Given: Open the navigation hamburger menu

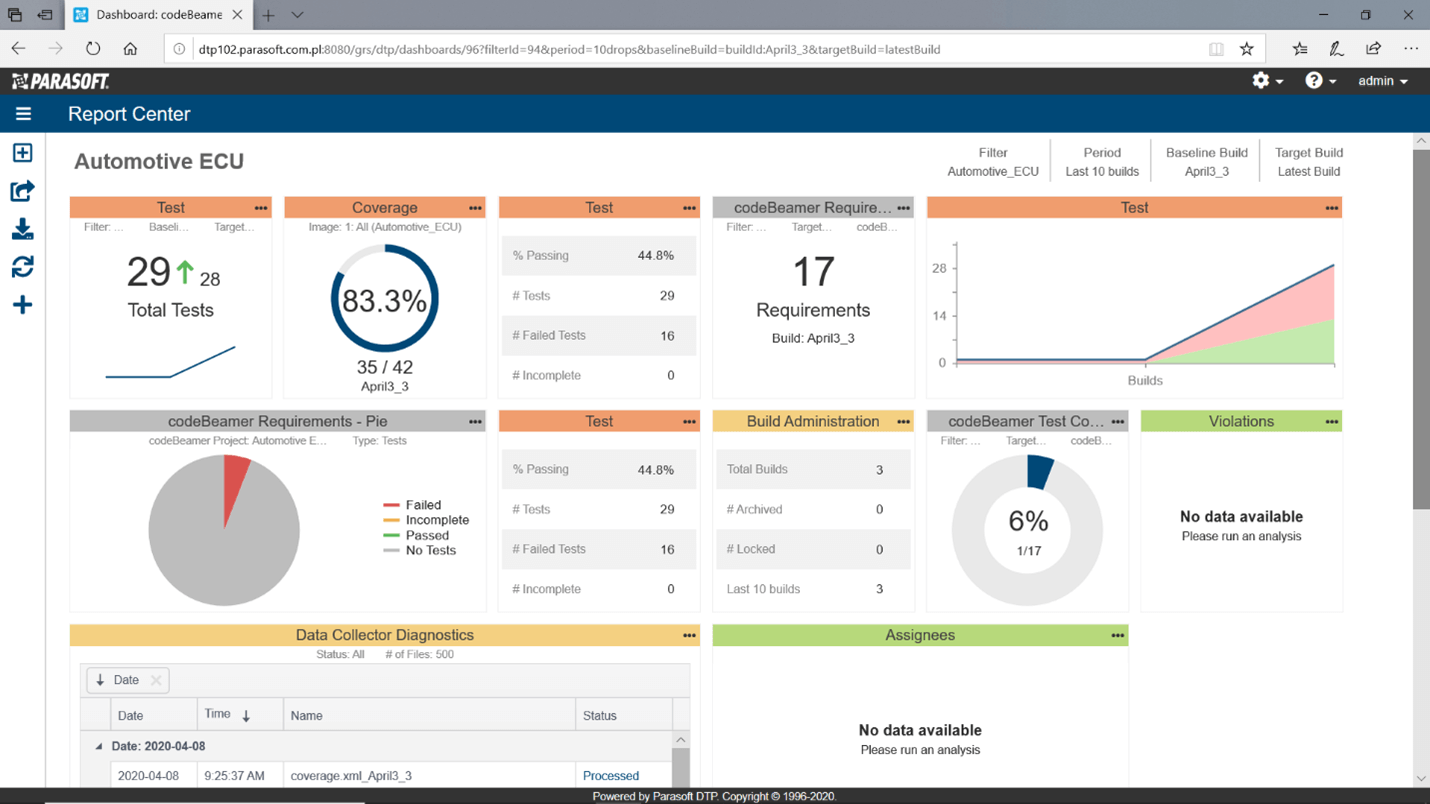Looking at the screenshot, I should (22, 114).
